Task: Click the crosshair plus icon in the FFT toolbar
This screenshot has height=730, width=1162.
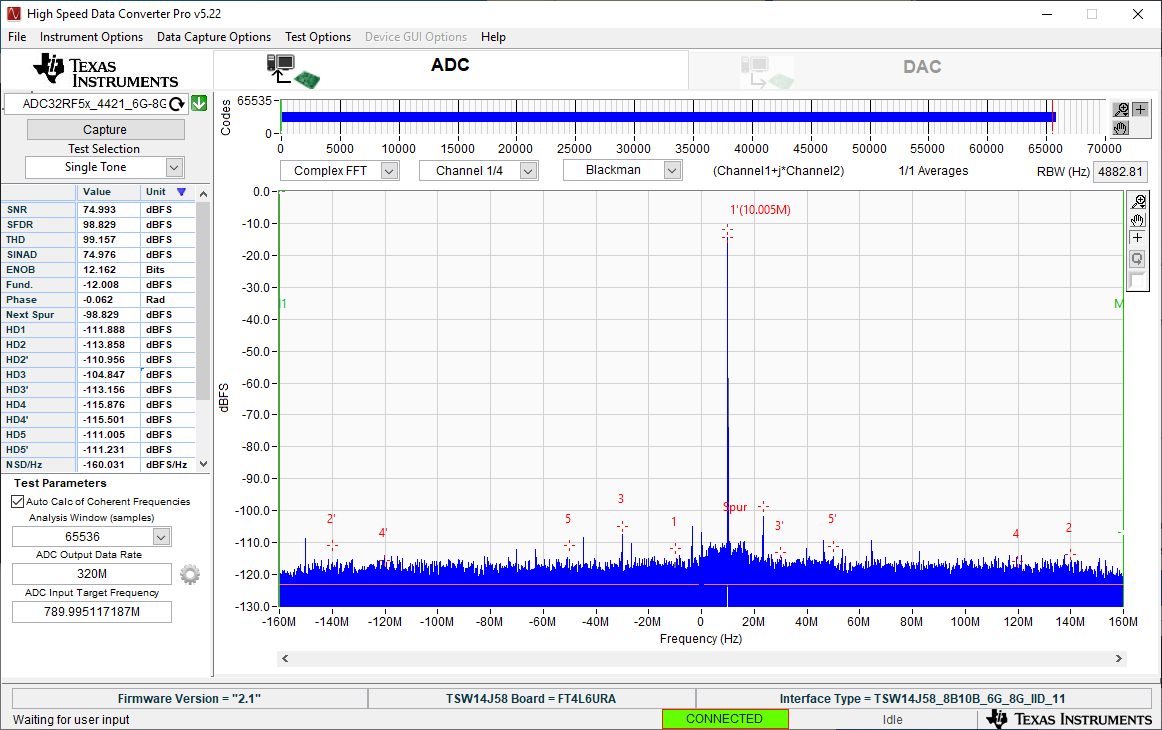Action: (x=1137, y=237)
